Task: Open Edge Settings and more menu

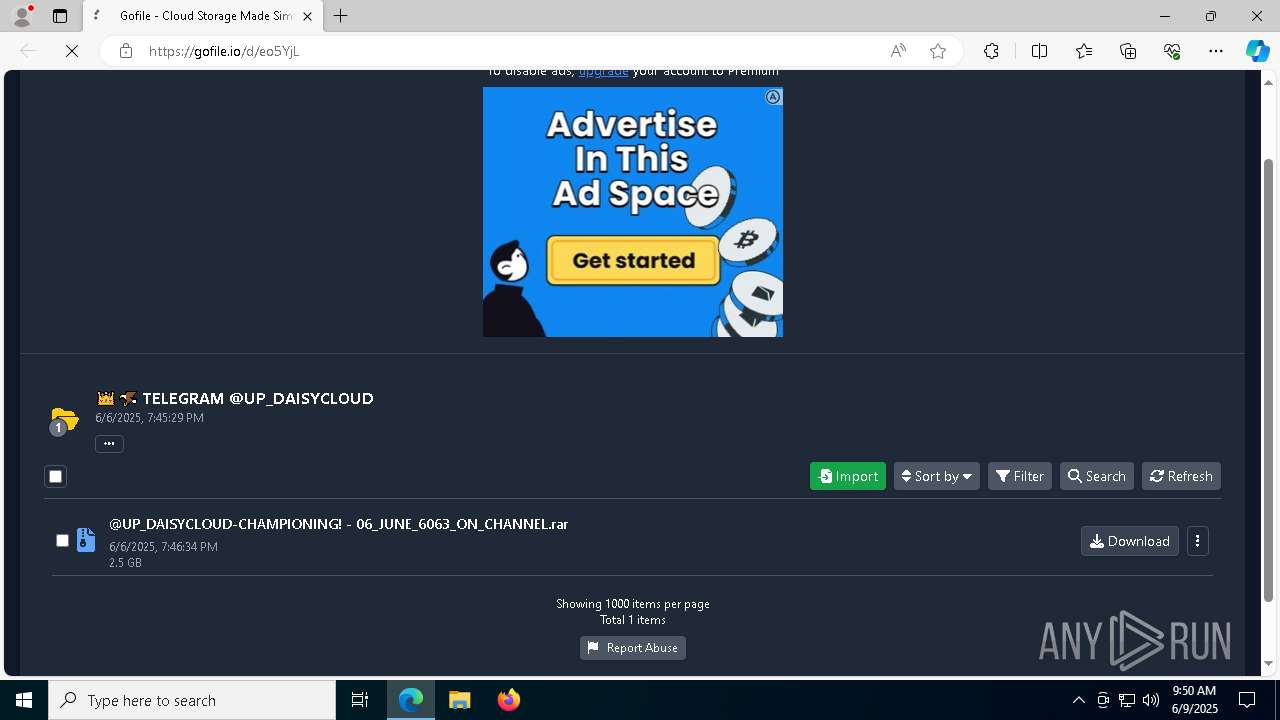Action: (x=1216, y=51)
